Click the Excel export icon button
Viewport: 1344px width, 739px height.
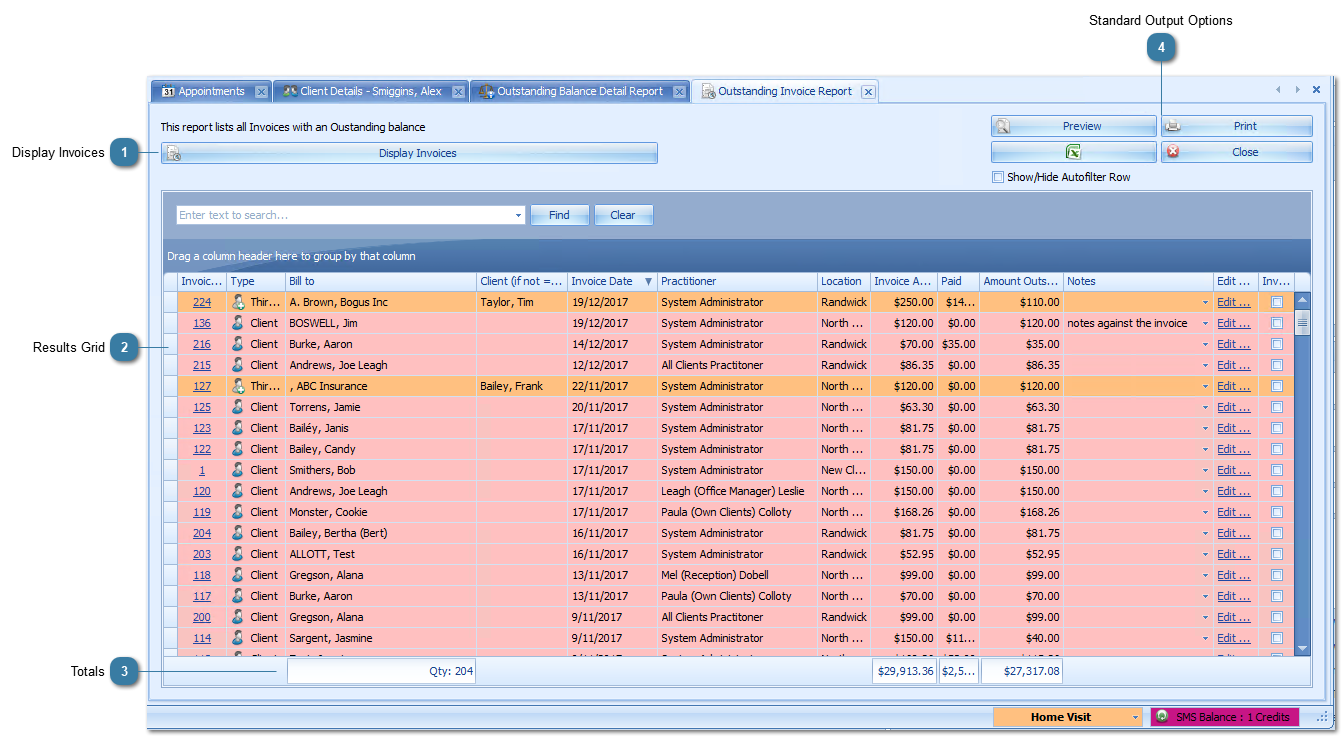pyautogui.click(x=1073, y=152)
